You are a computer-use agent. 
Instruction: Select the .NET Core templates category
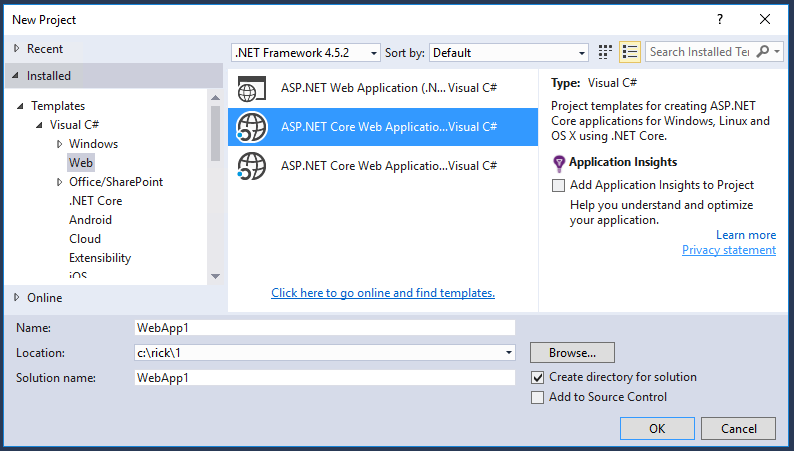click(96, 201)
